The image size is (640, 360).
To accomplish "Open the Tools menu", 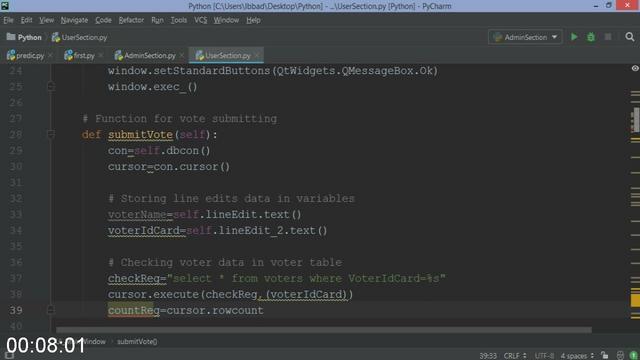I will coord(178,20).
